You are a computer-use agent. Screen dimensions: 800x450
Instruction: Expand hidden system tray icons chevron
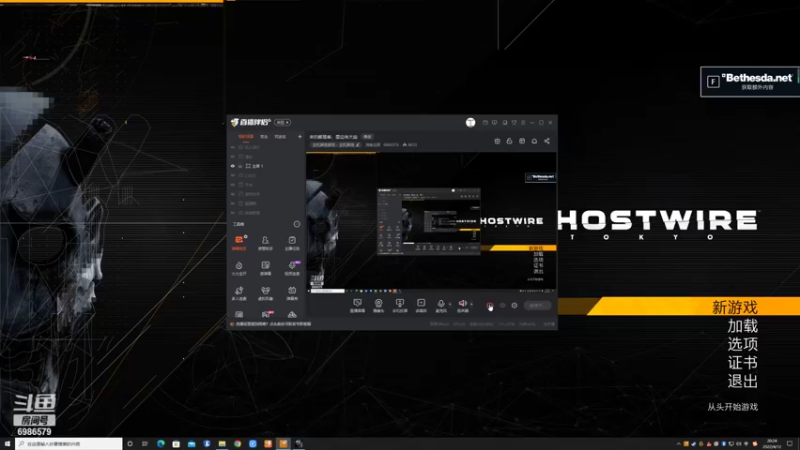pyautogui.click(x=679, y=444)
